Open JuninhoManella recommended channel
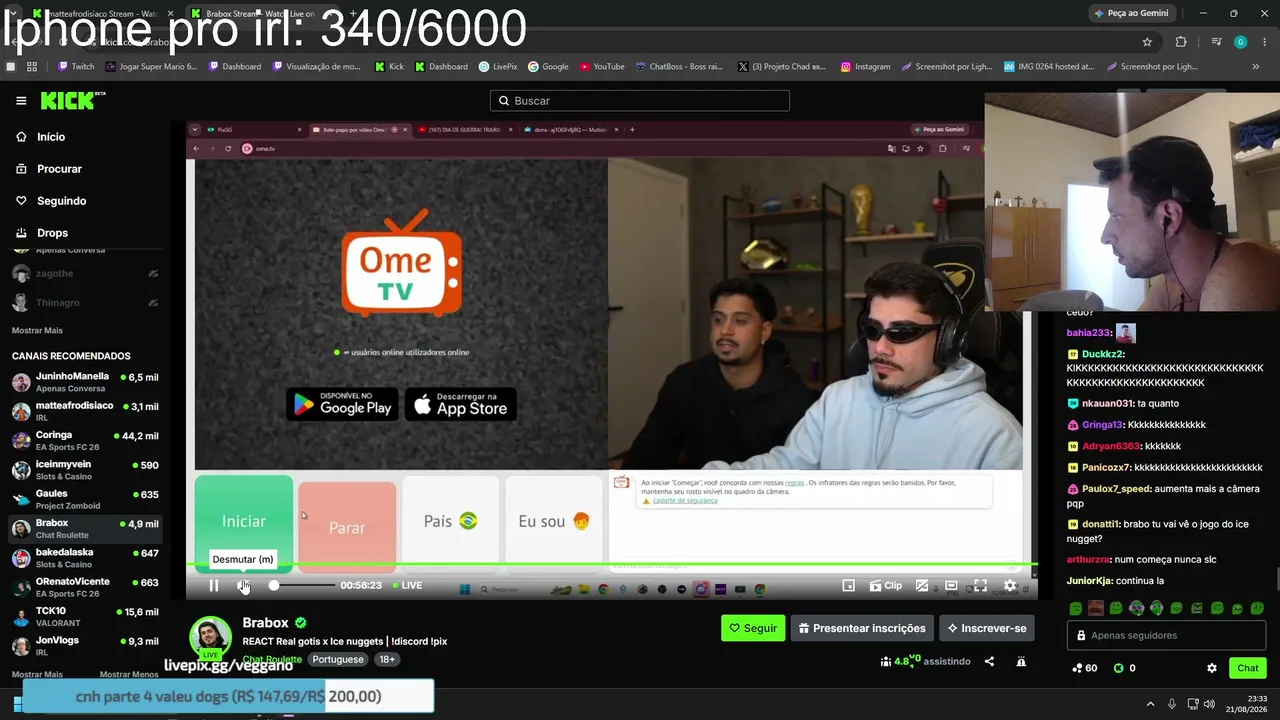Screen dimensions: 1280x720 [85, 382]
